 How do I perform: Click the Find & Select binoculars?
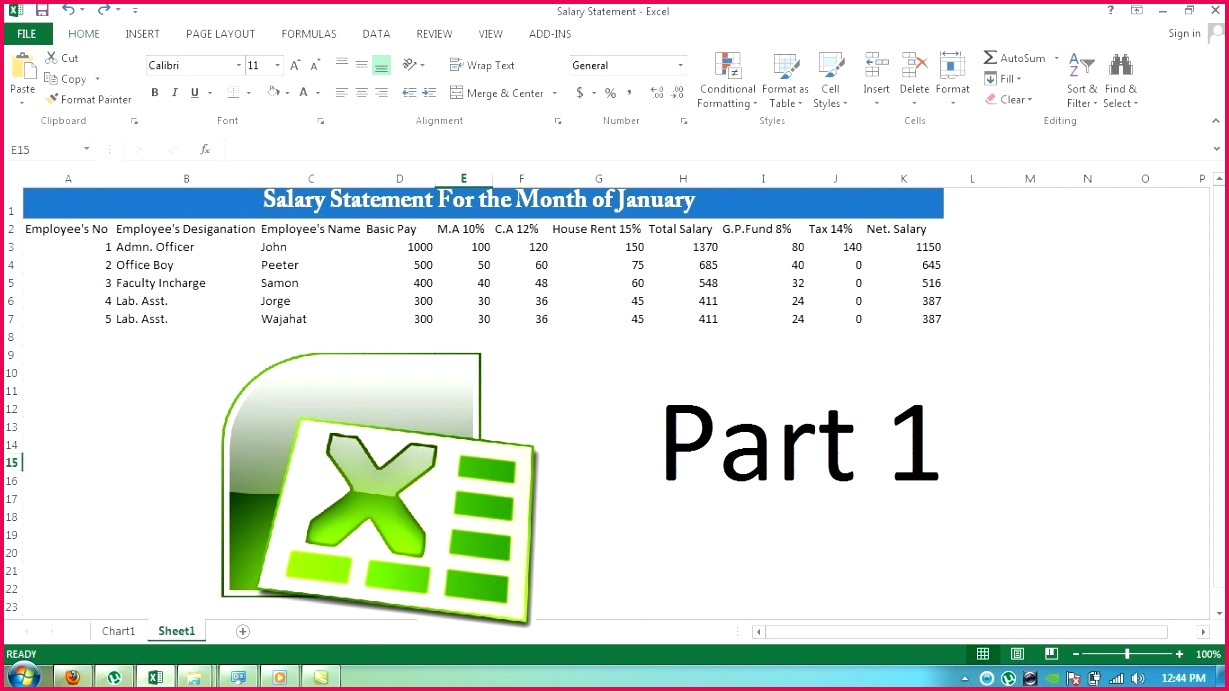pyautogui.click(x=1120, y=80)
